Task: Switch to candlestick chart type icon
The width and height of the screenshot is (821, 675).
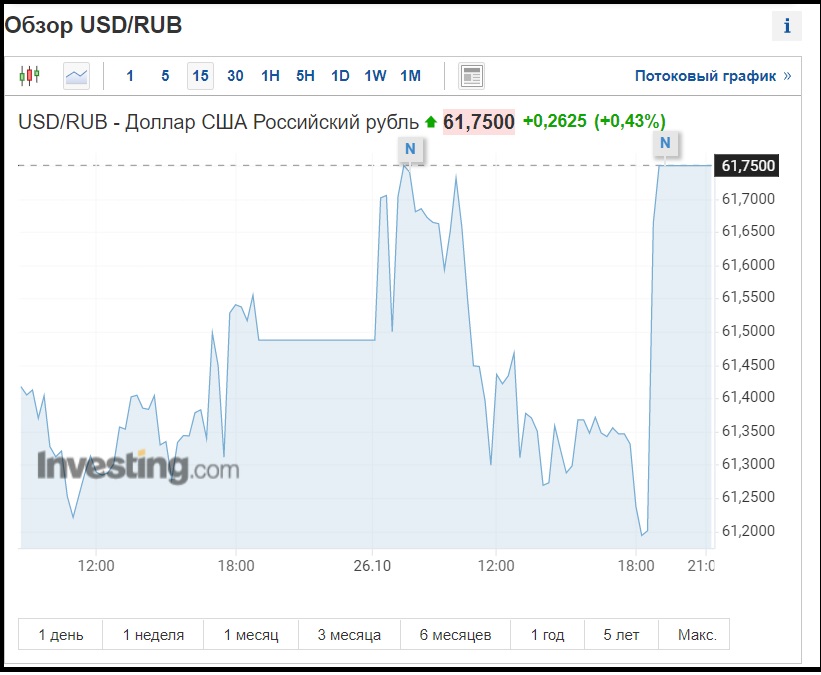Action: (30, 75)
